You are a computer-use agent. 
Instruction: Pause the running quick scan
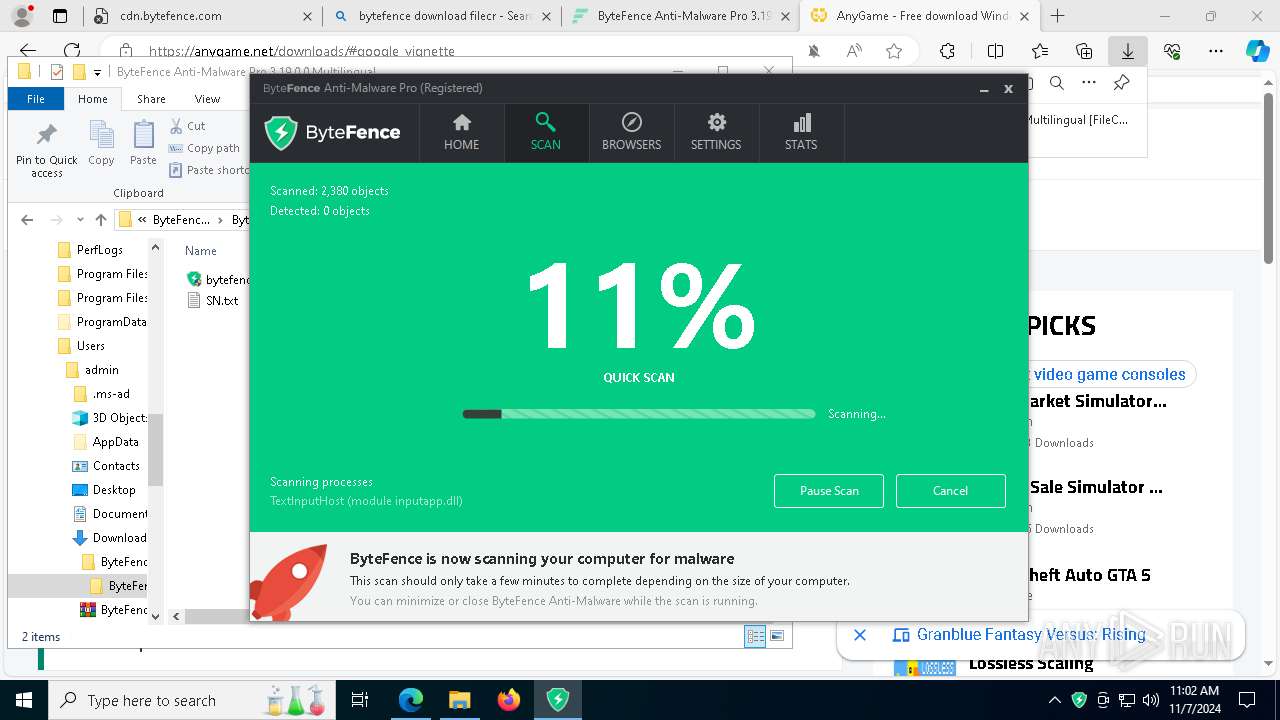[829, 491]
